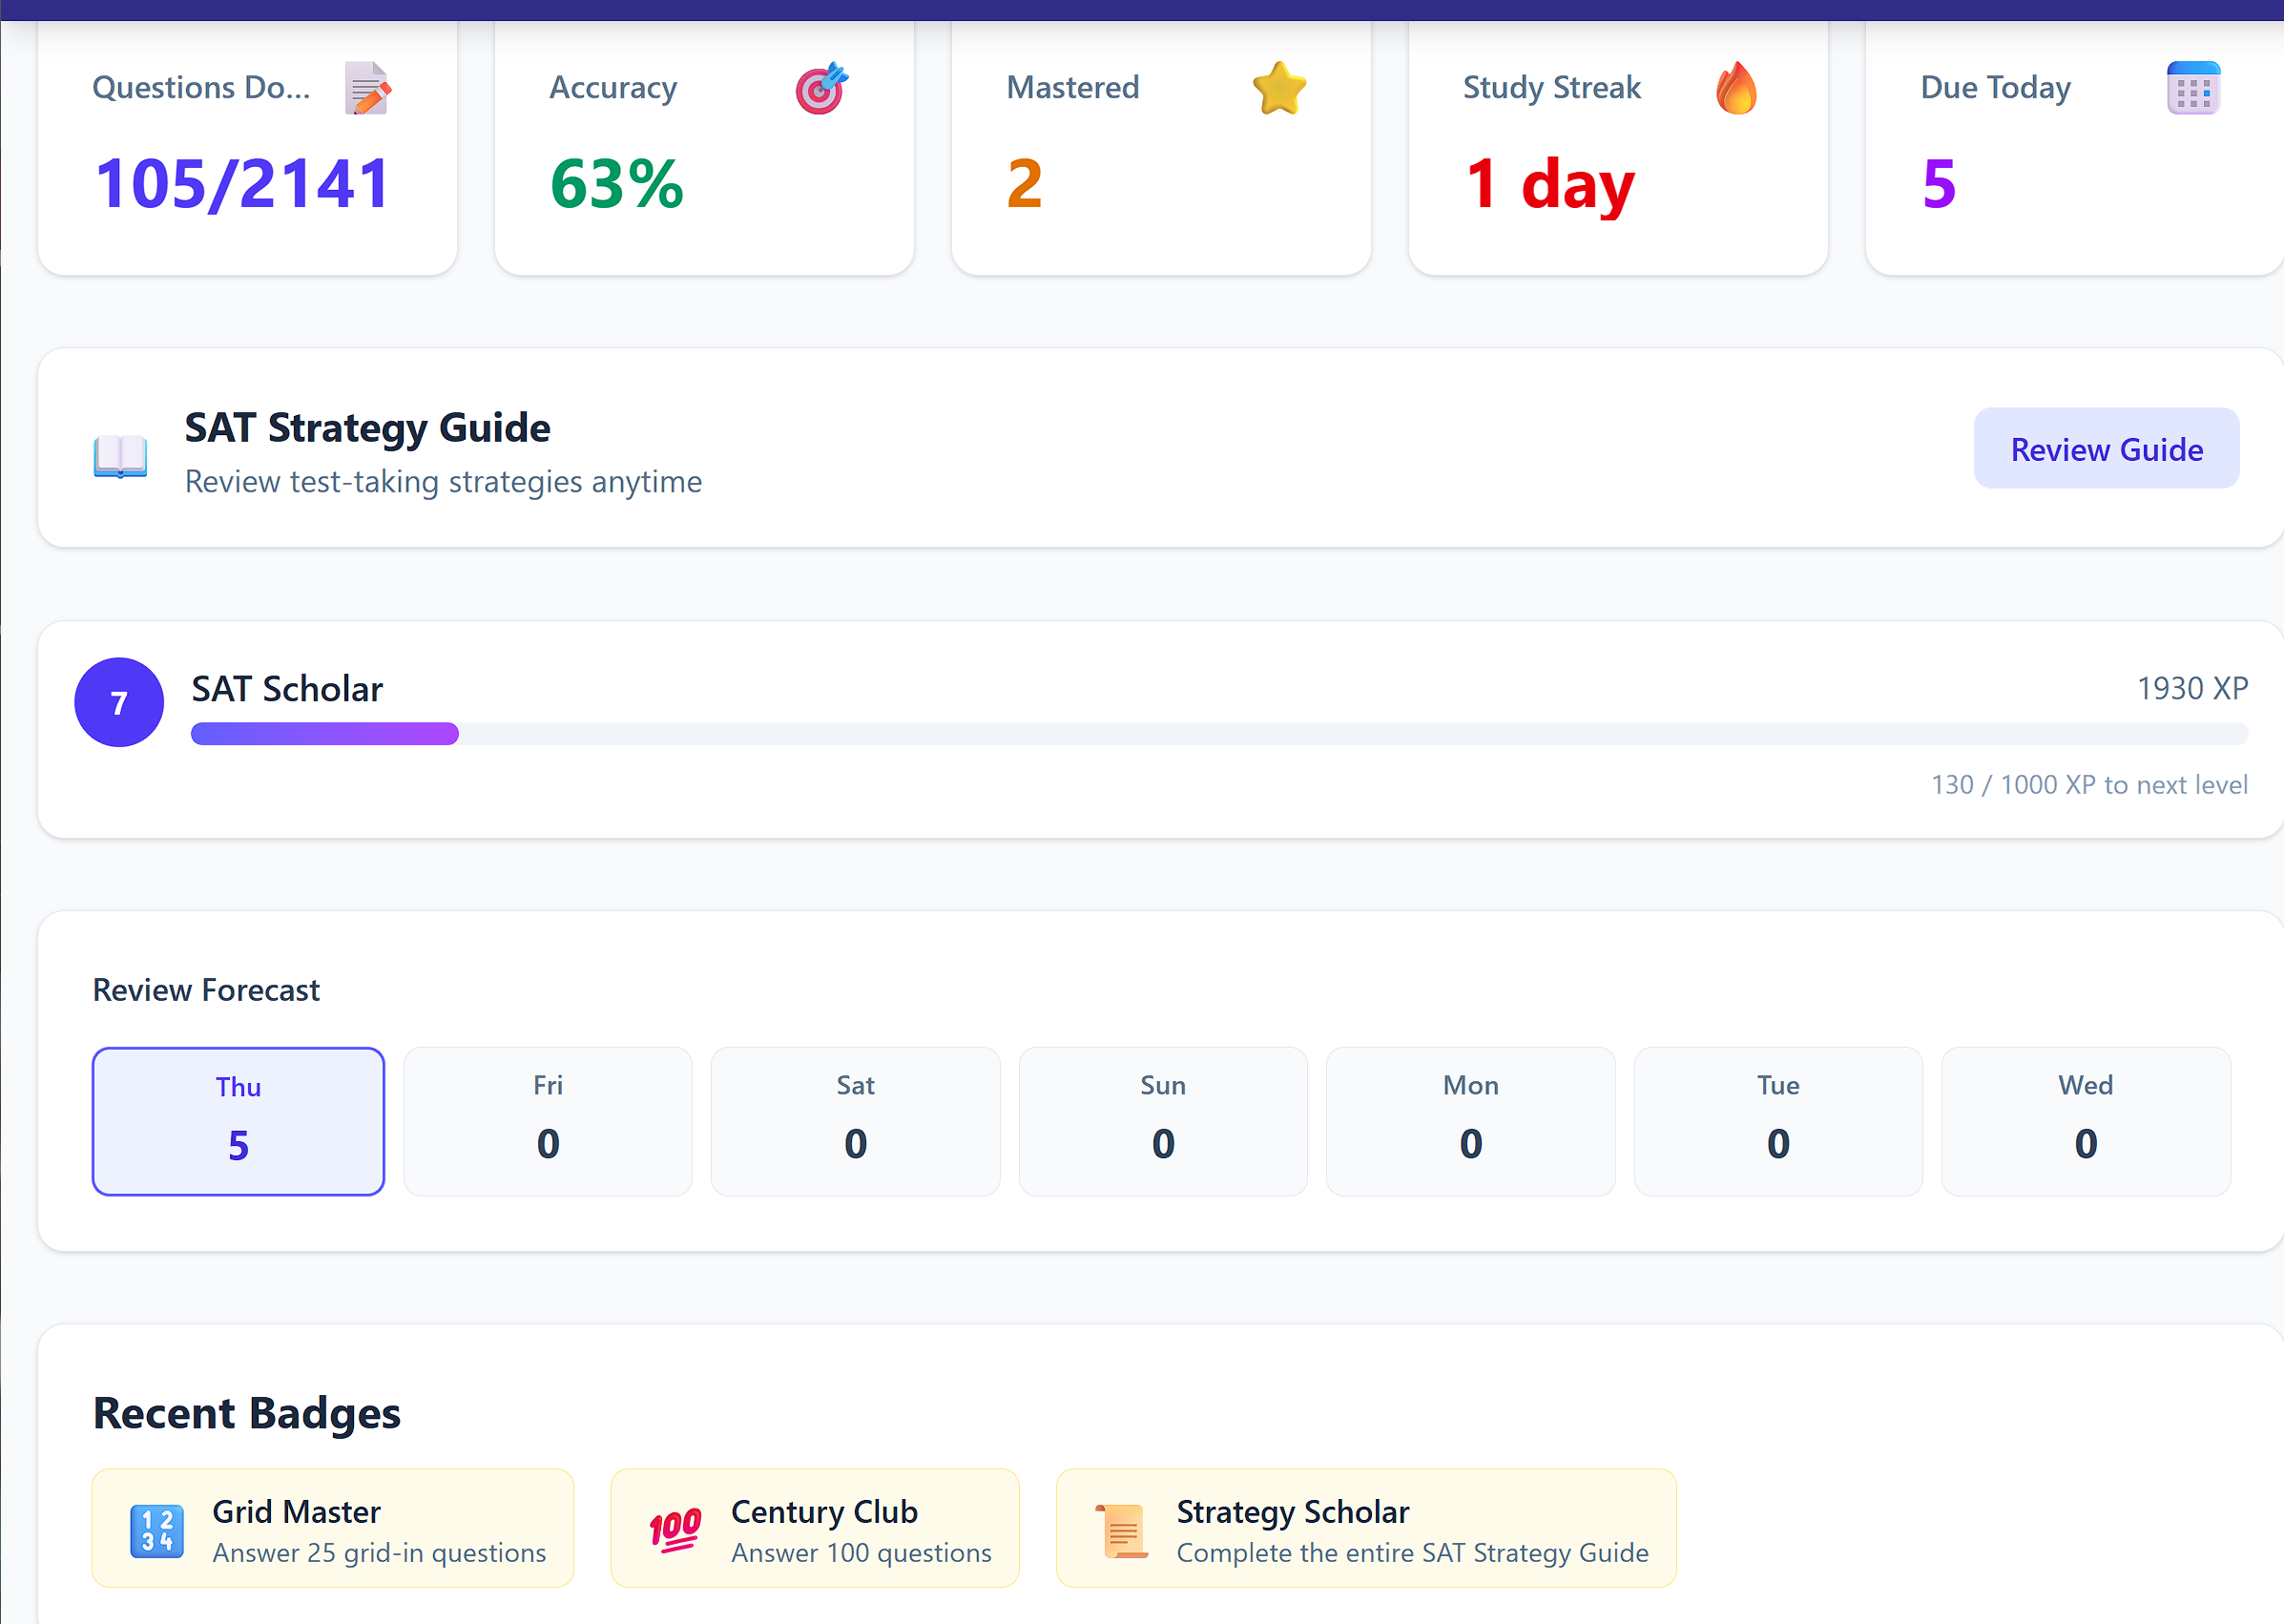Click the Accuracy label
This screenshot has height=1624, width=2284.
pyautogui.click(x=613, y=88)
